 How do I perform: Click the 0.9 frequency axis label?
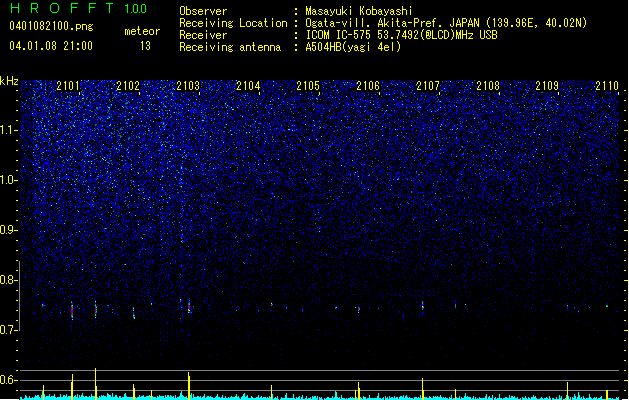point(9,230)
